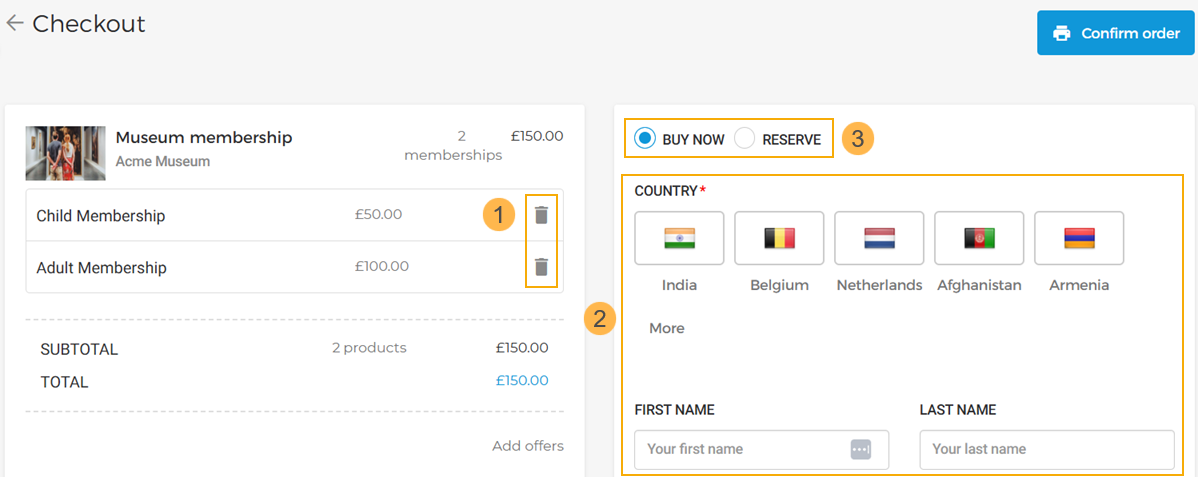
Task: Open the Add offers link
Action: [527, 446]
